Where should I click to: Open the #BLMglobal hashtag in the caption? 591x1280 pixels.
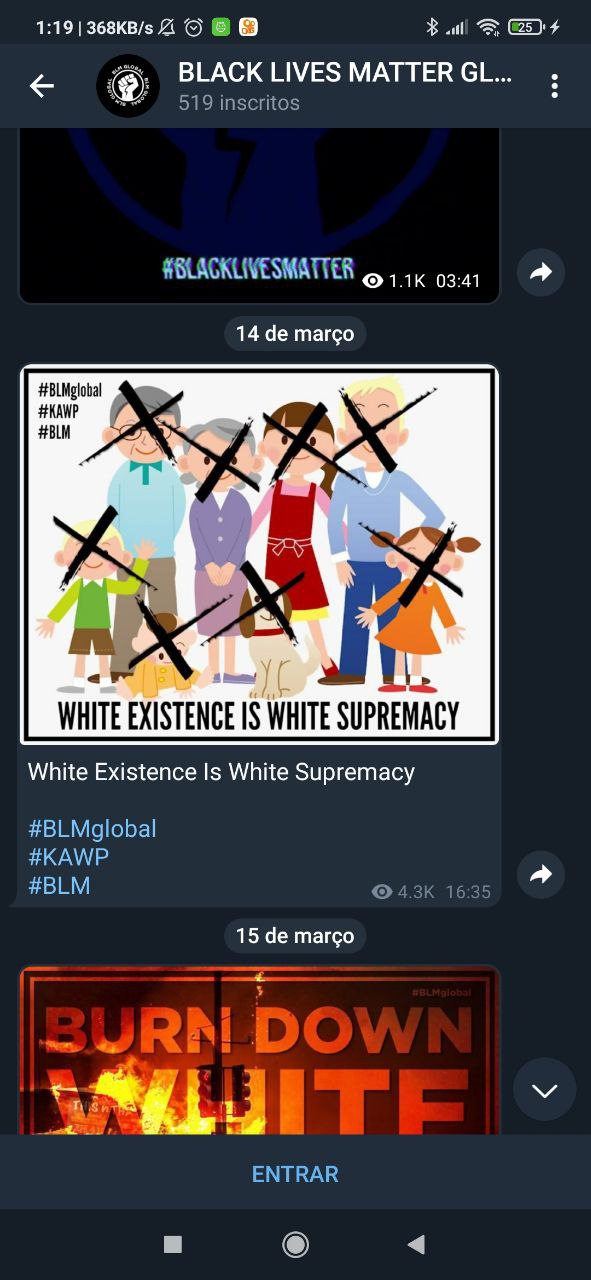point(92,829)
